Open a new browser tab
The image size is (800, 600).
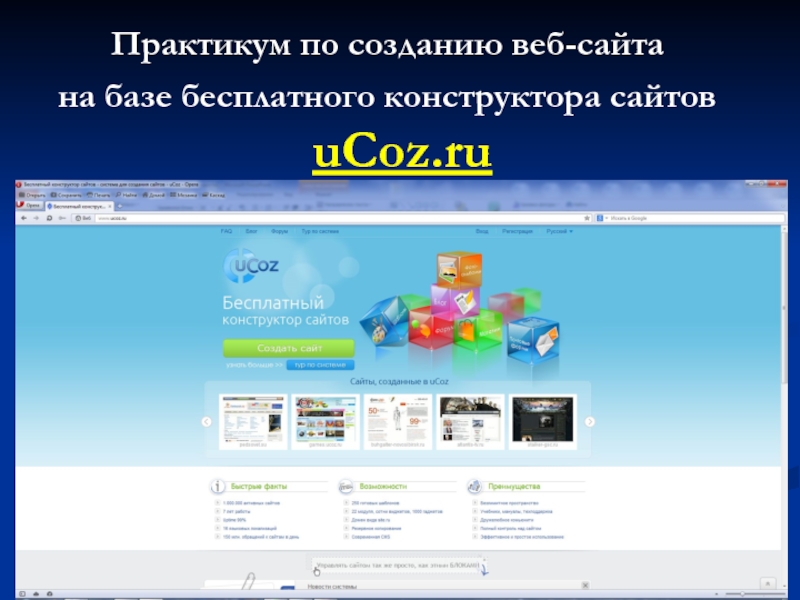click(x=120, y=206)
